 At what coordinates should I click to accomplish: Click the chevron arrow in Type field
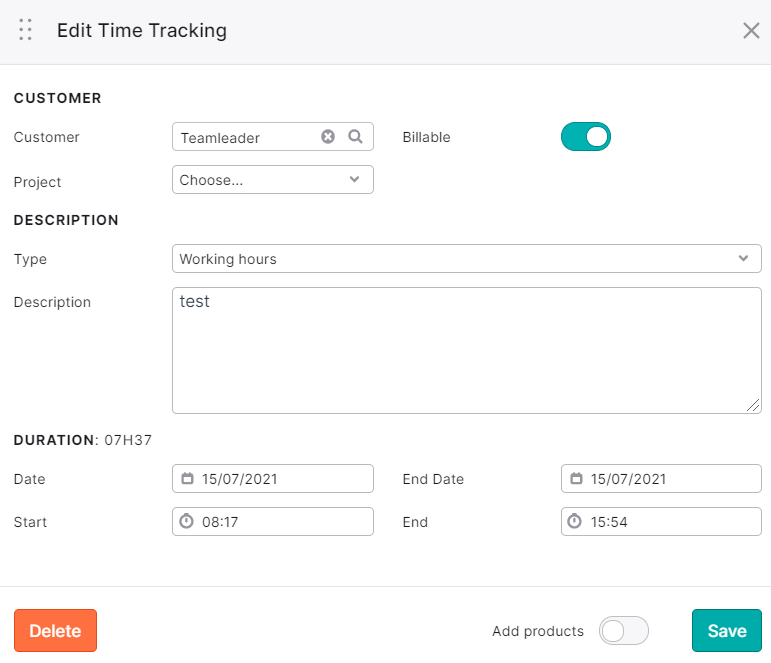[x=743, y=258]
